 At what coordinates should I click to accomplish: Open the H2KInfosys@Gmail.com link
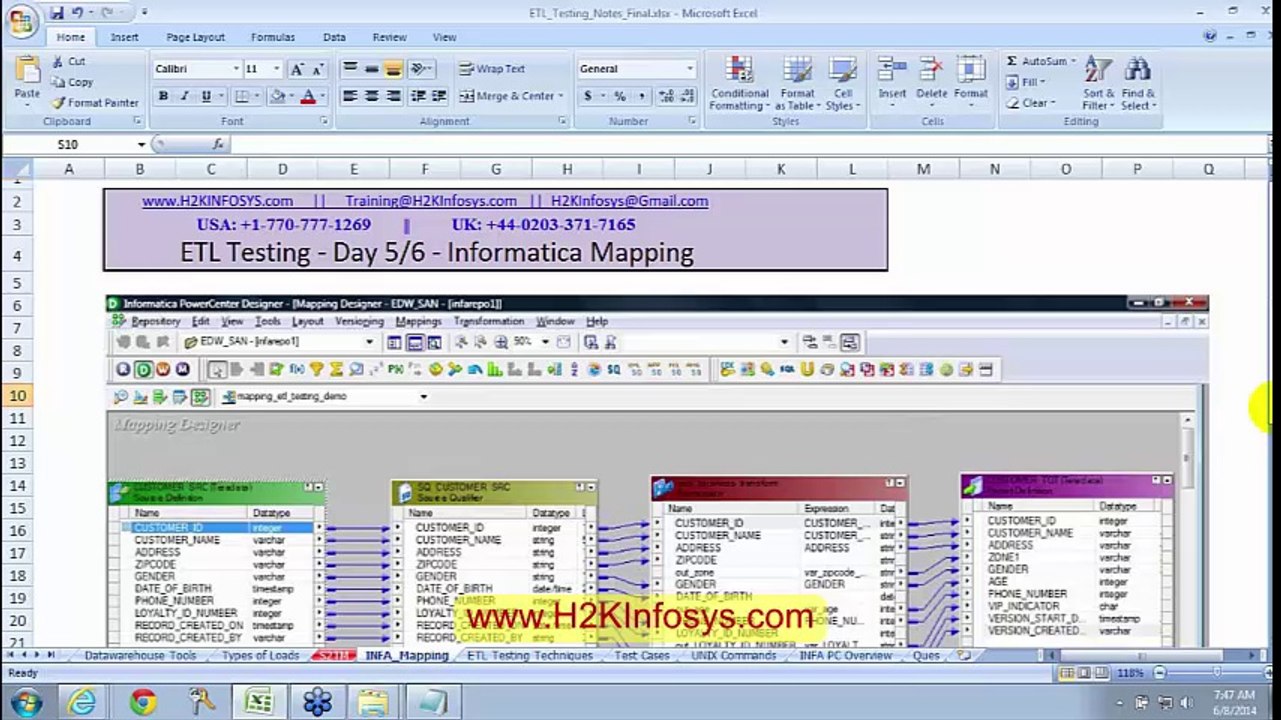coord(629,201)
